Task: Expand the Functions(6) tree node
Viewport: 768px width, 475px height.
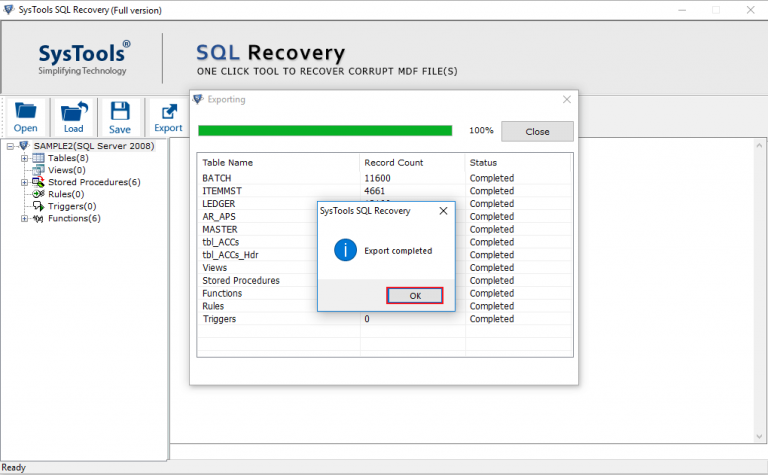Action: pos(24,218)
